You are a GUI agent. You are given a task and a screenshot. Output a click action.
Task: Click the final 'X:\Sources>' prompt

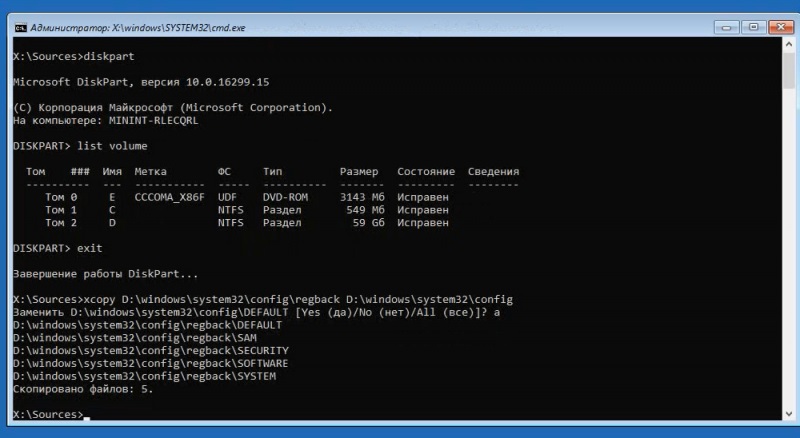tap(48, 415)
